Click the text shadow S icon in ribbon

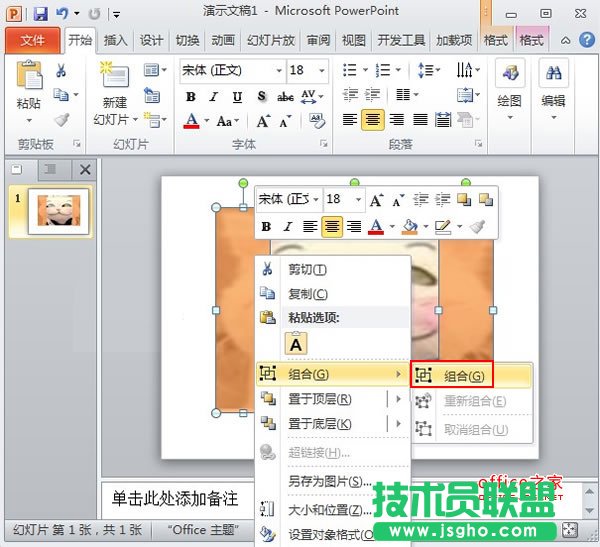point(262,96)
